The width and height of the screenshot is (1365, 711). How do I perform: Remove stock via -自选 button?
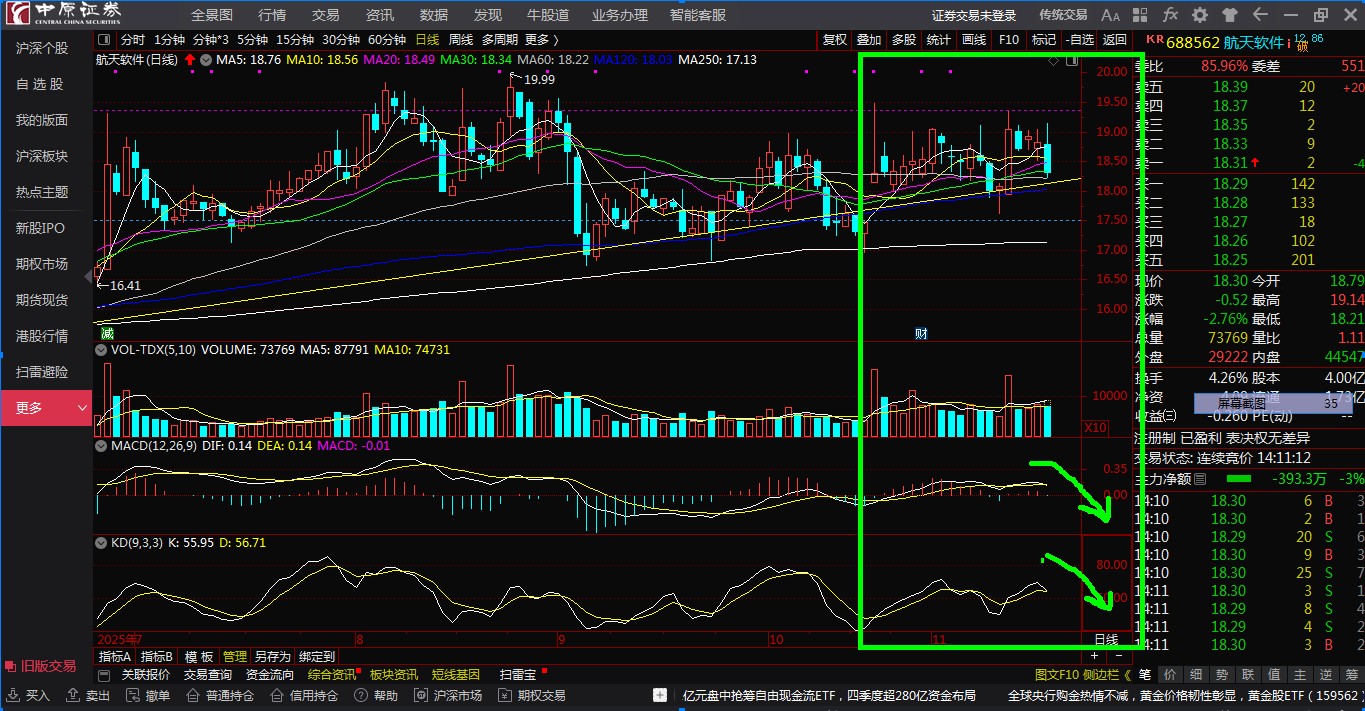(1079, 40)
